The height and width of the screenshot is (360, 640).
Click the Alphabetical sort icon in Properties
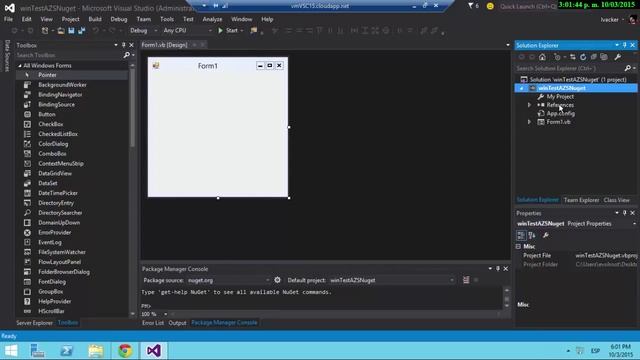(532, 236)
